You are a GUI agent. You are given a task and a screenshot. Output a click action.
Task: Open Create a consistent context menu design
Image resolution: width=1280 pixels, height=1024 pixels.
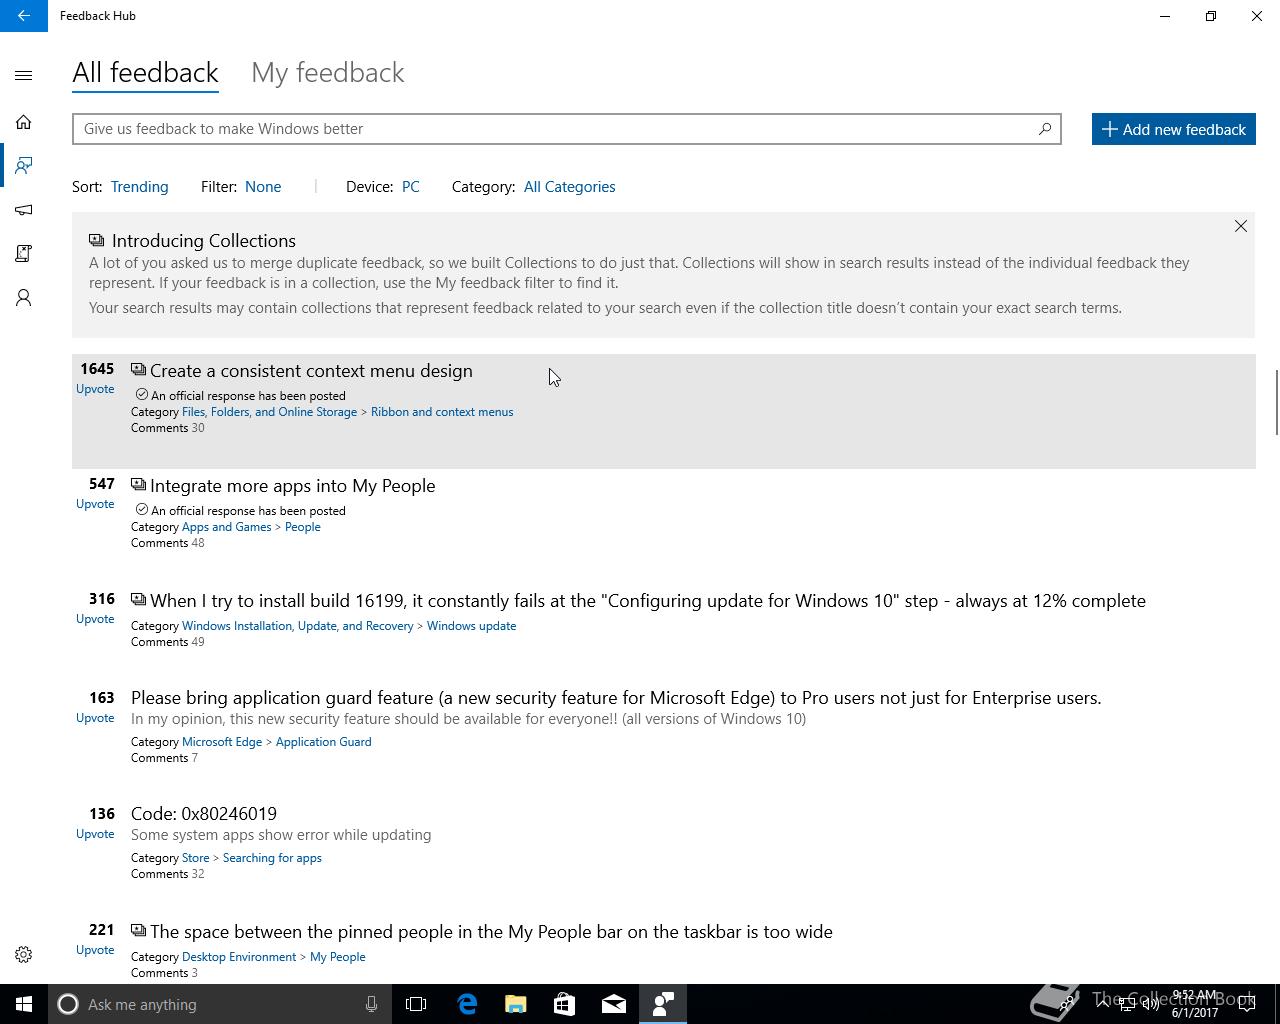(311, 371)
